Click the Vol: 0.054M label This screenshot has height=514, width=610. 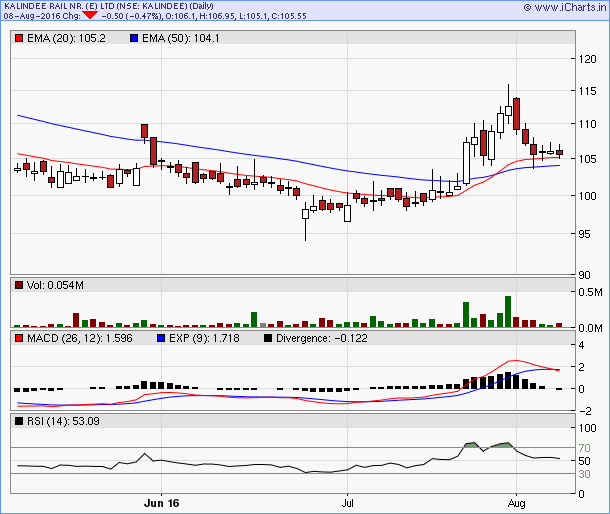click(55, 285)
